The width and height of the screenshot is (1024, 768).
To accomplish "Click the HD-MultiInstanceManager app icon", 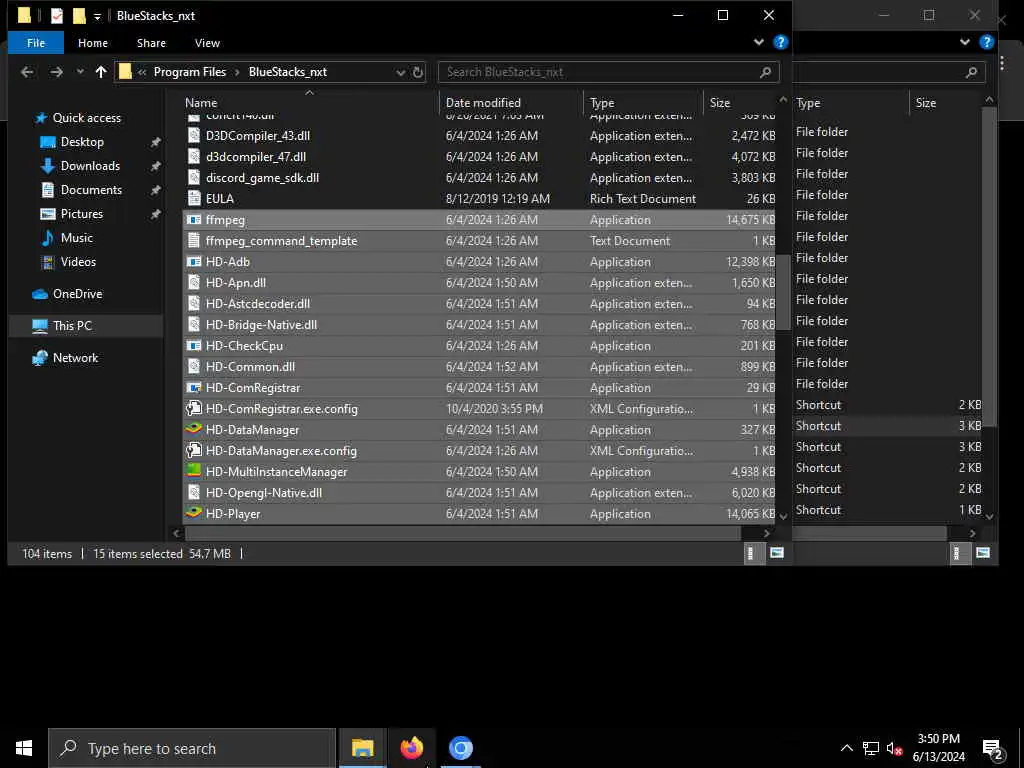I will coord(193,472).
